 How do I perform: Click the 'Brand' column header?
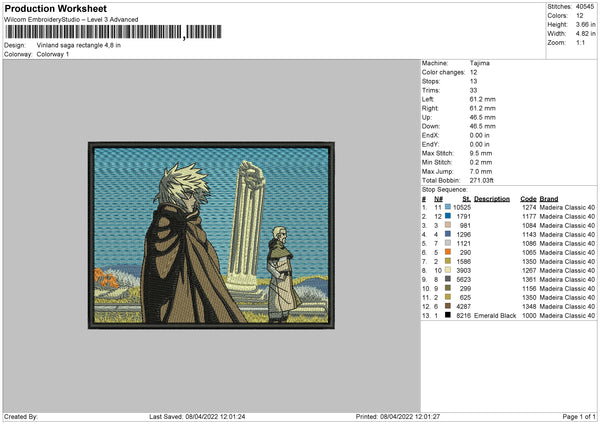coord(549,199)
